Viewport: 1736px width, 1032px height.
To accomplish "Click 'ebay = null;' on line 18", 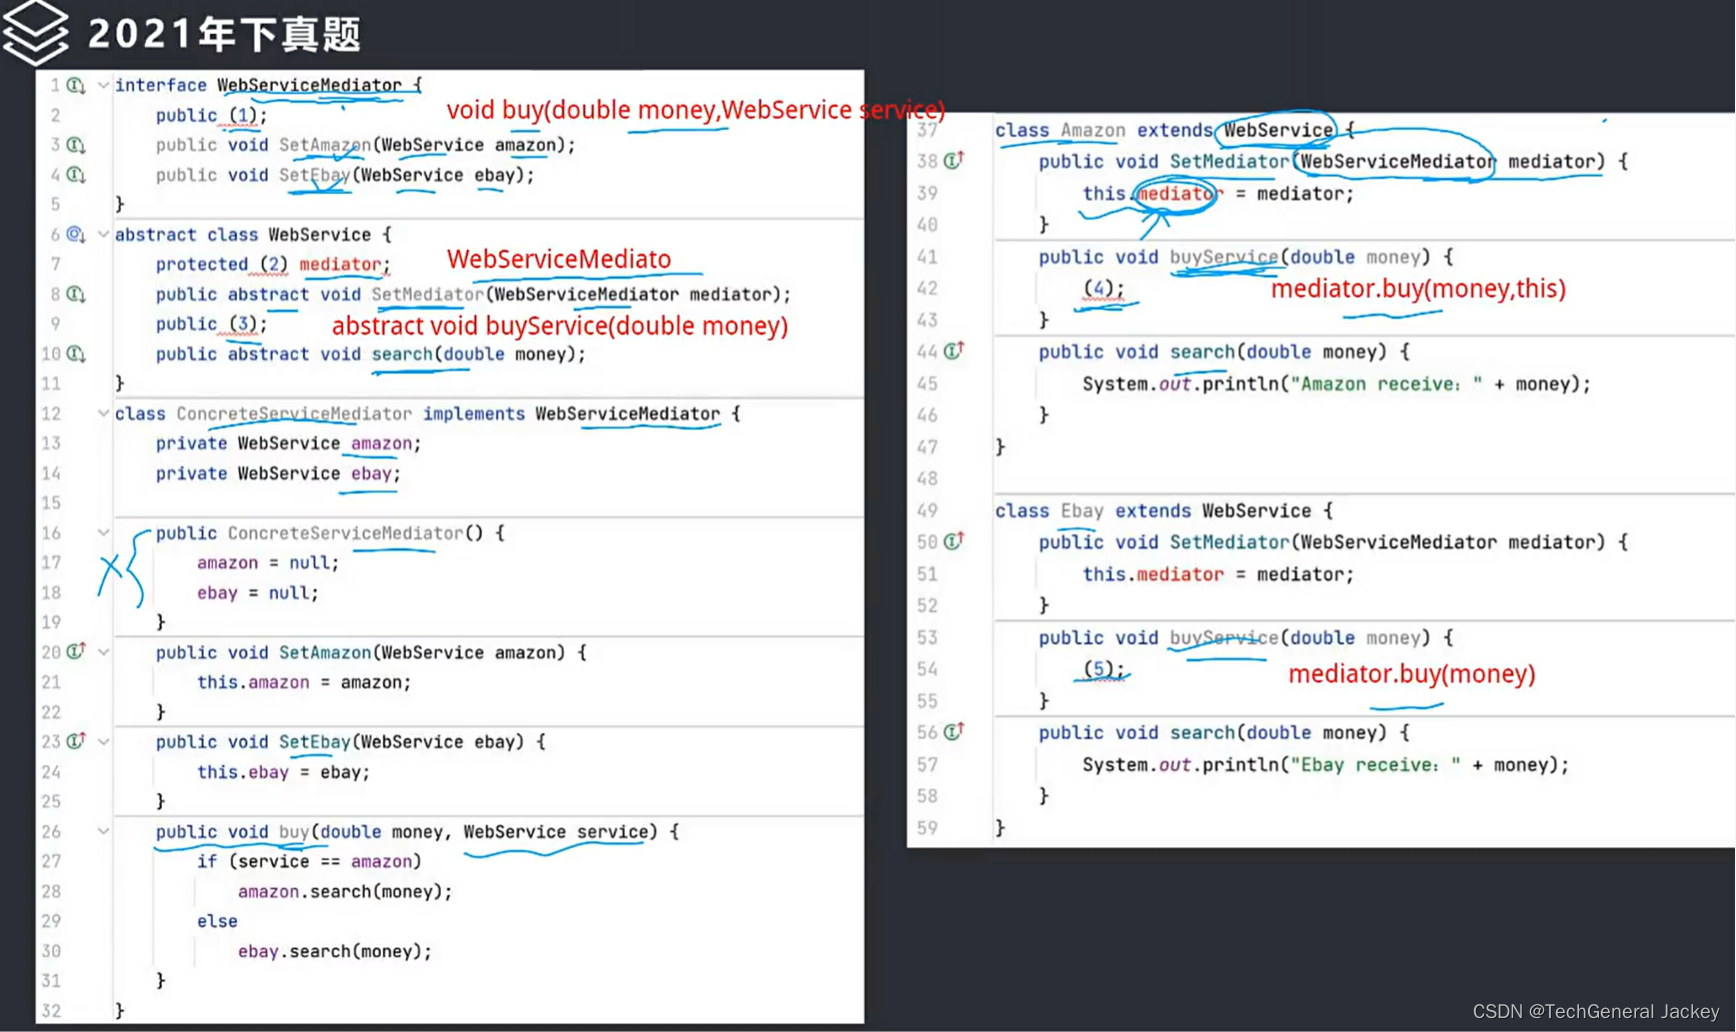I will (x=257, y=593).
